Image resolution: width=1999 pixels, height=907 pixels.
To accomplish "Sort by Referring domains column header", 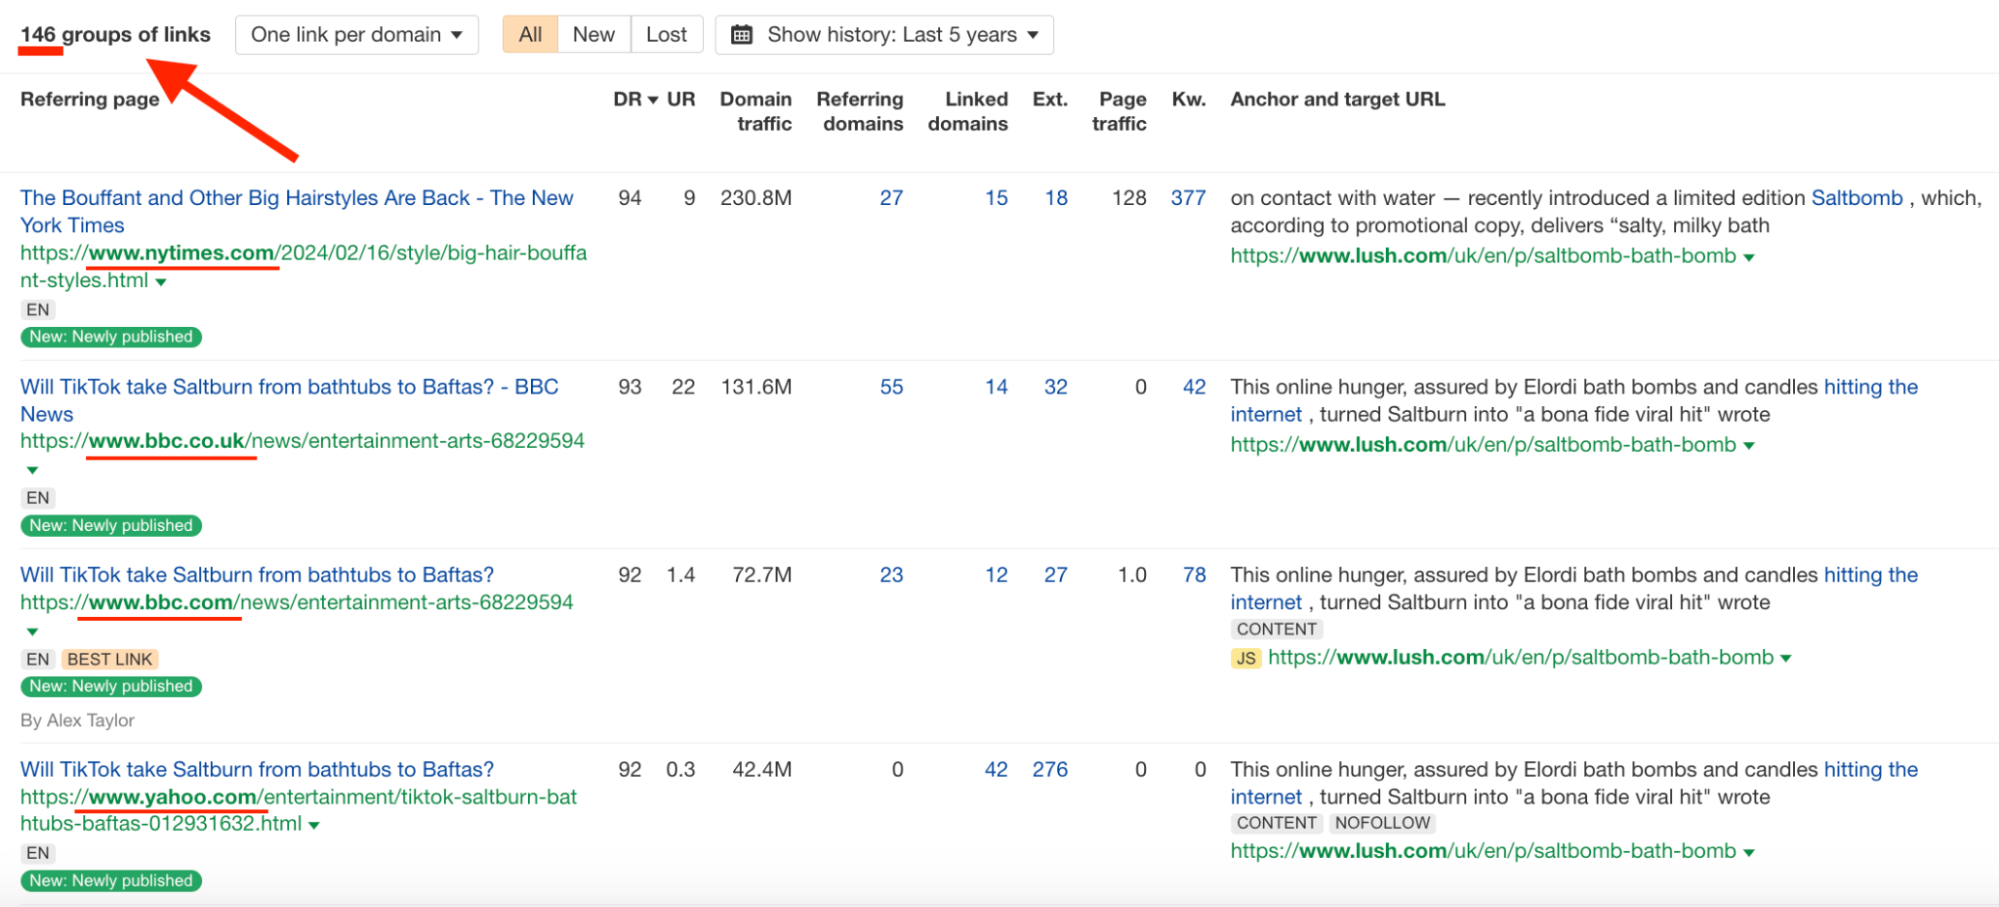I will tap(860, 111).
